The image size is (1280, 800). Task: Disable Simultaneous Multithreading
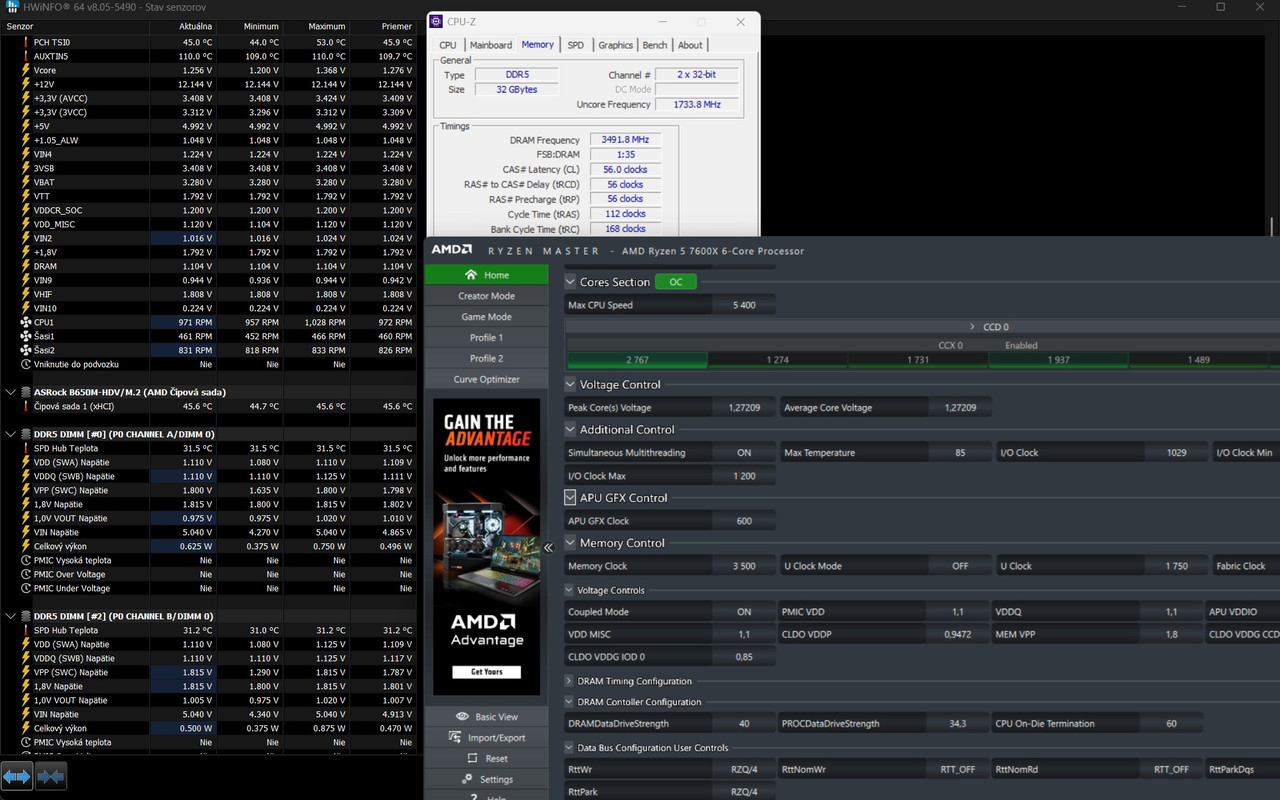tap(744, 452)
